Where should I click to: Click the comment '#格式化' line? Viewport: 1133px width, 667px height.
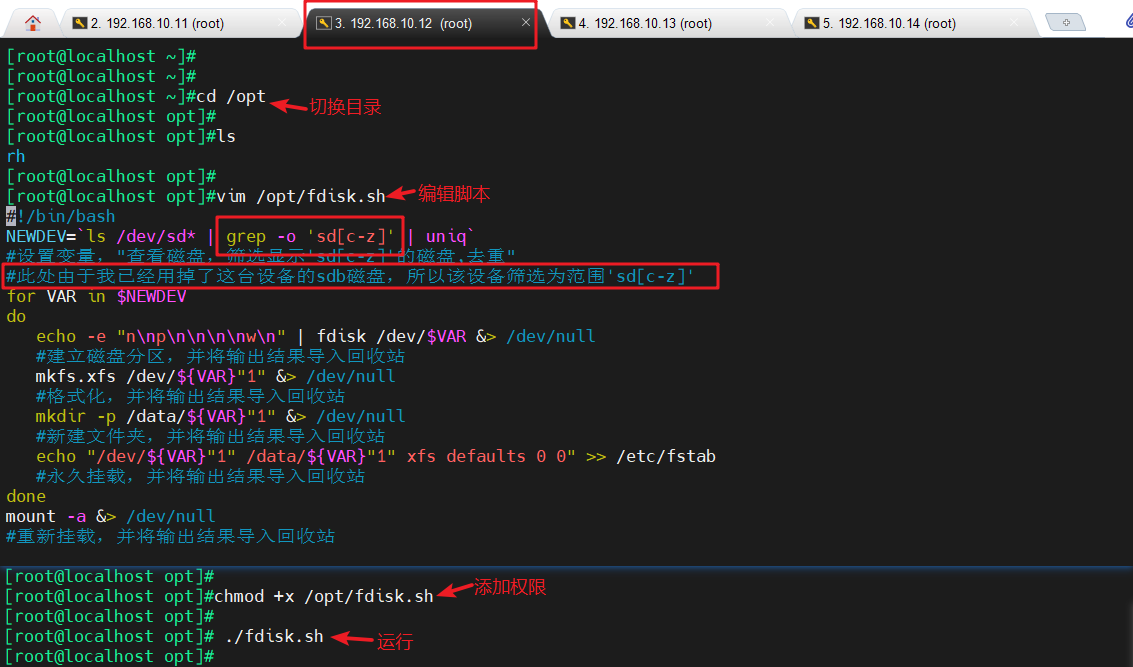[x=190, y=396]
